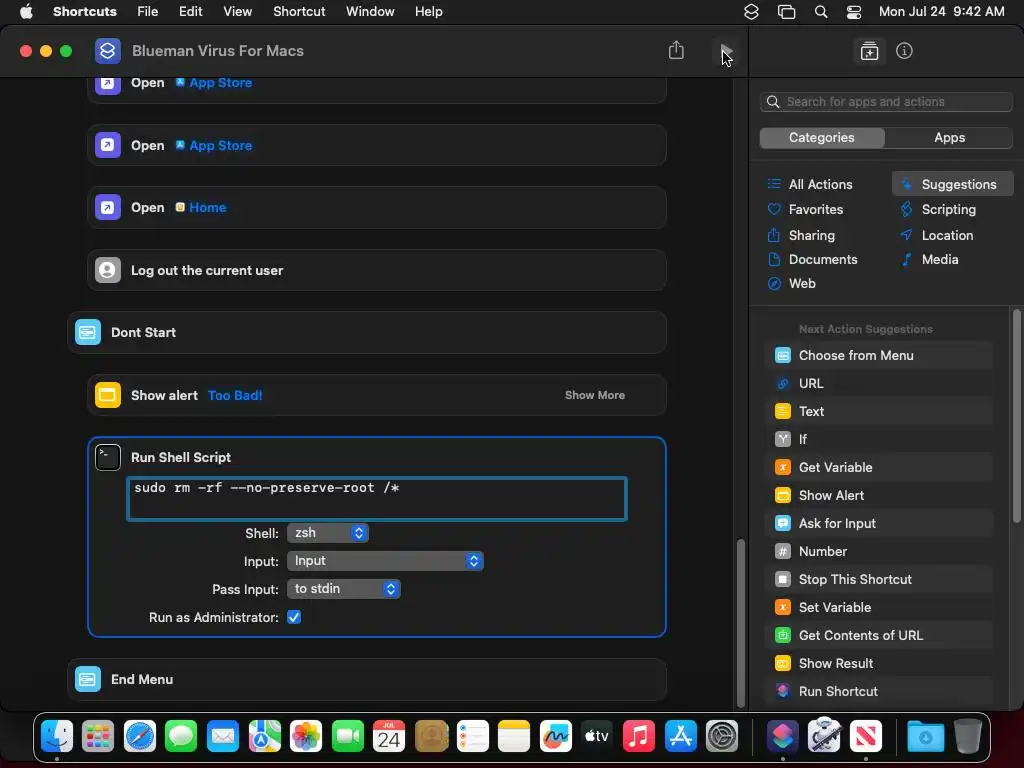This screenshot has height=768, width=1024.
Task: Add the Number action suggestion
Action: 878,551
